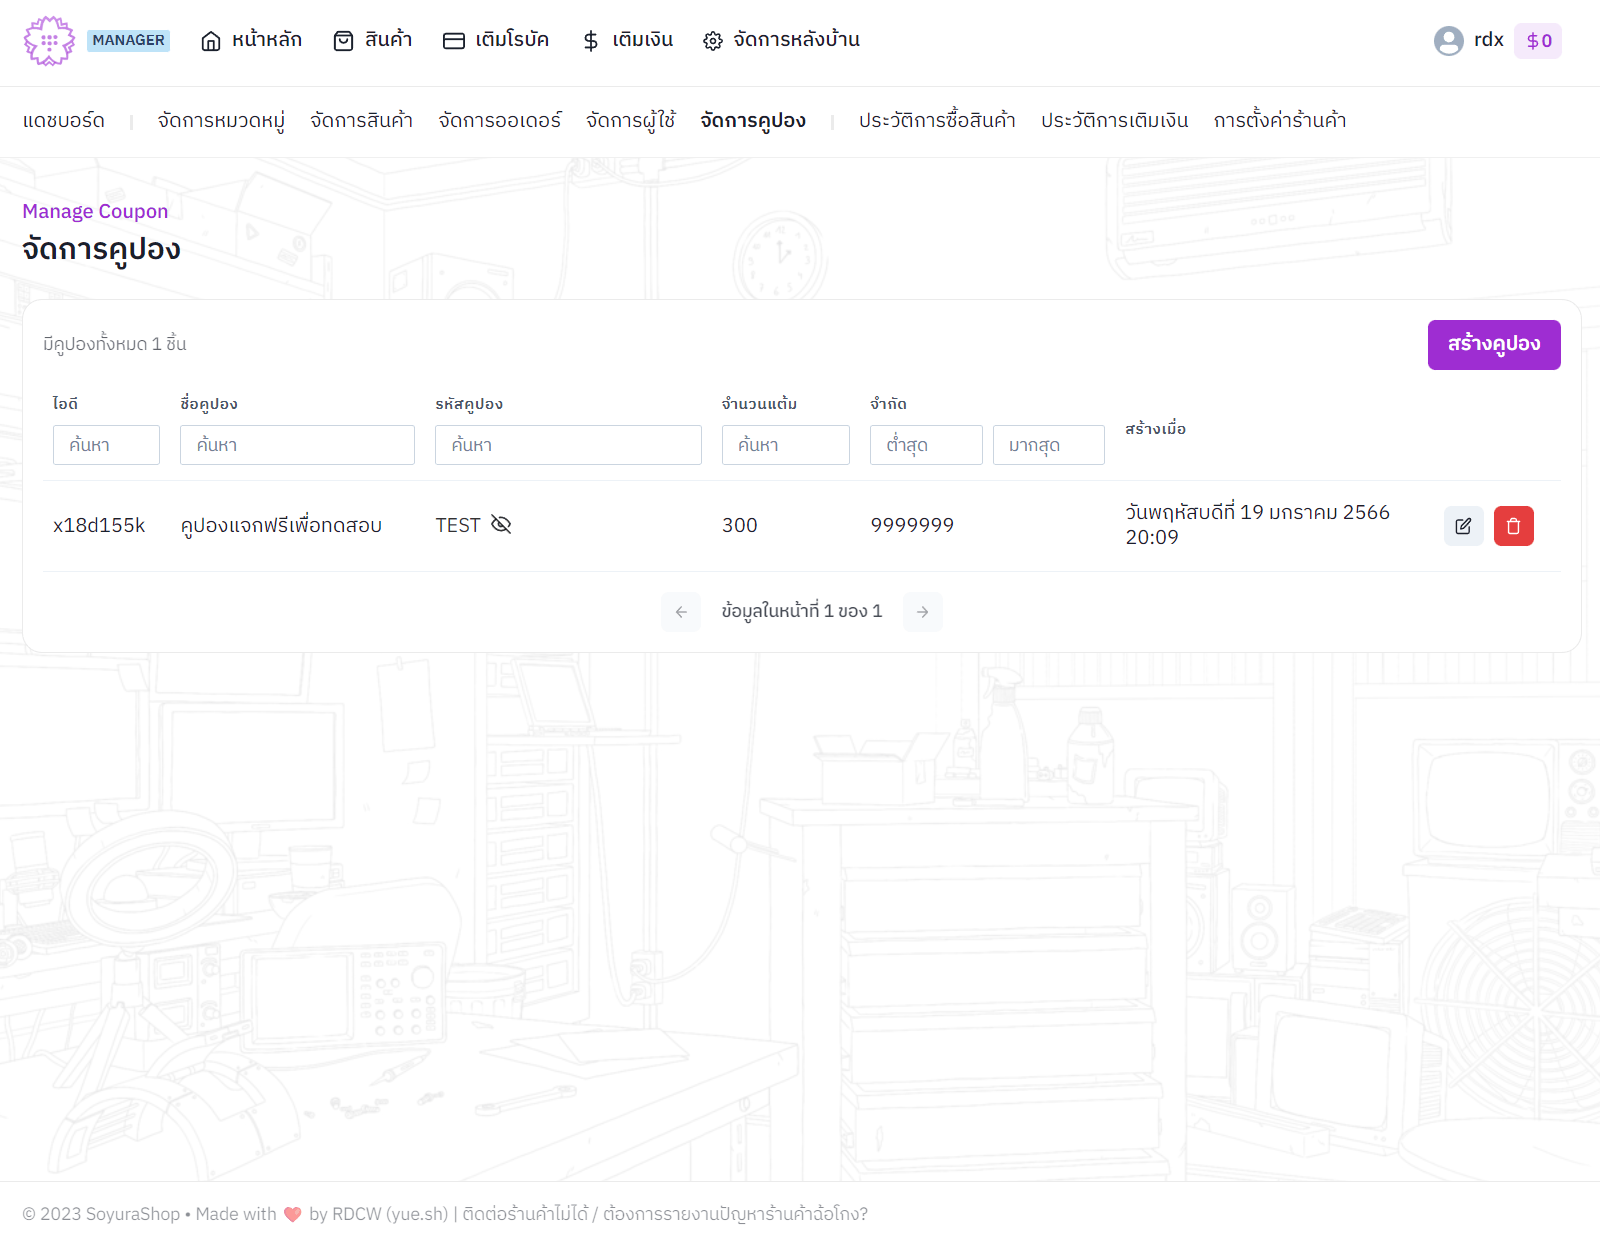Click the $0 balance badge

tap(1537, 41)
